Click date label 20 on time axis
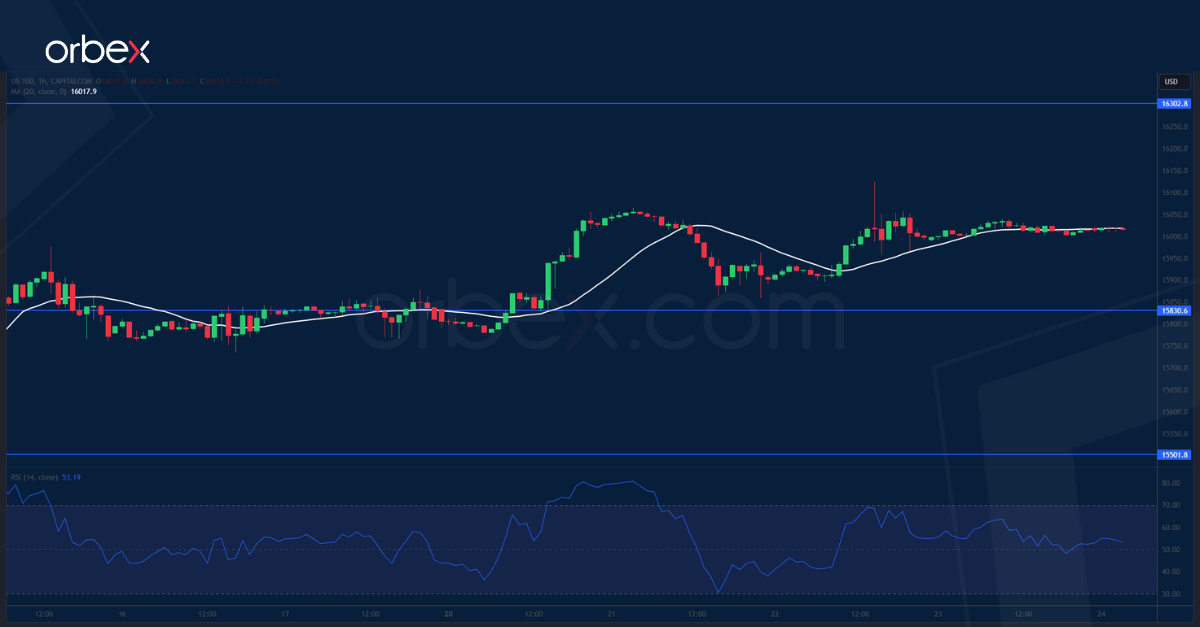 click(448, 613)
